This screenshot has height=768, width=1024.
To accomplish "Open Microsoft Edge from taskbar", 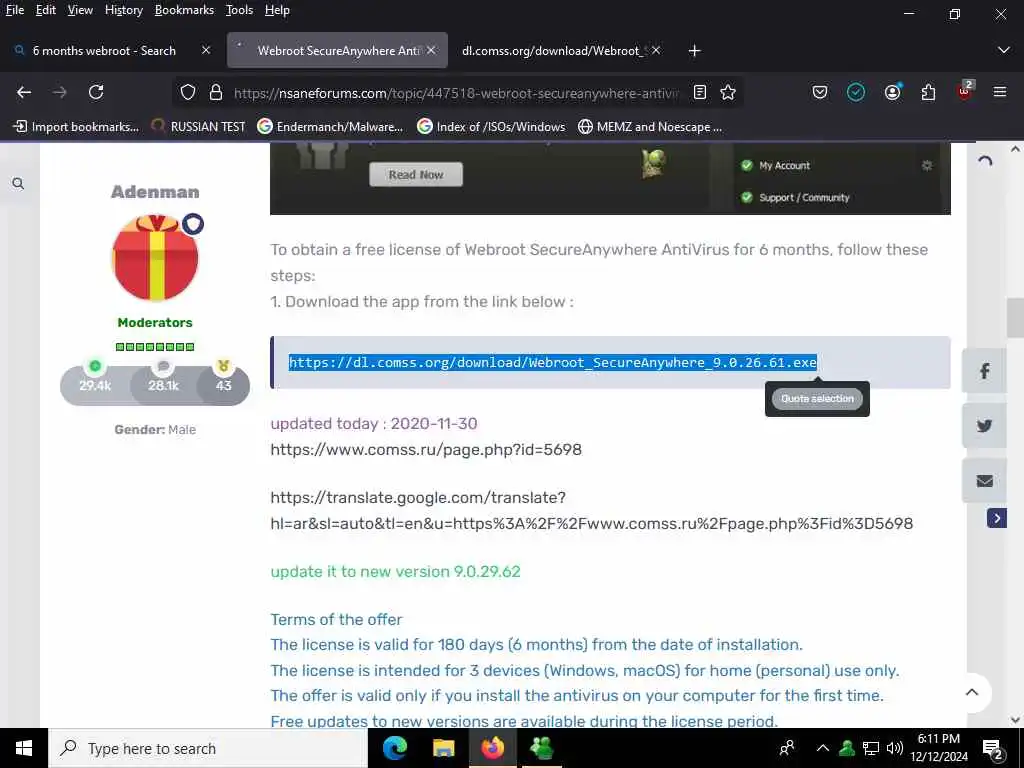I will pyautogui.click(x=395, y=748).
